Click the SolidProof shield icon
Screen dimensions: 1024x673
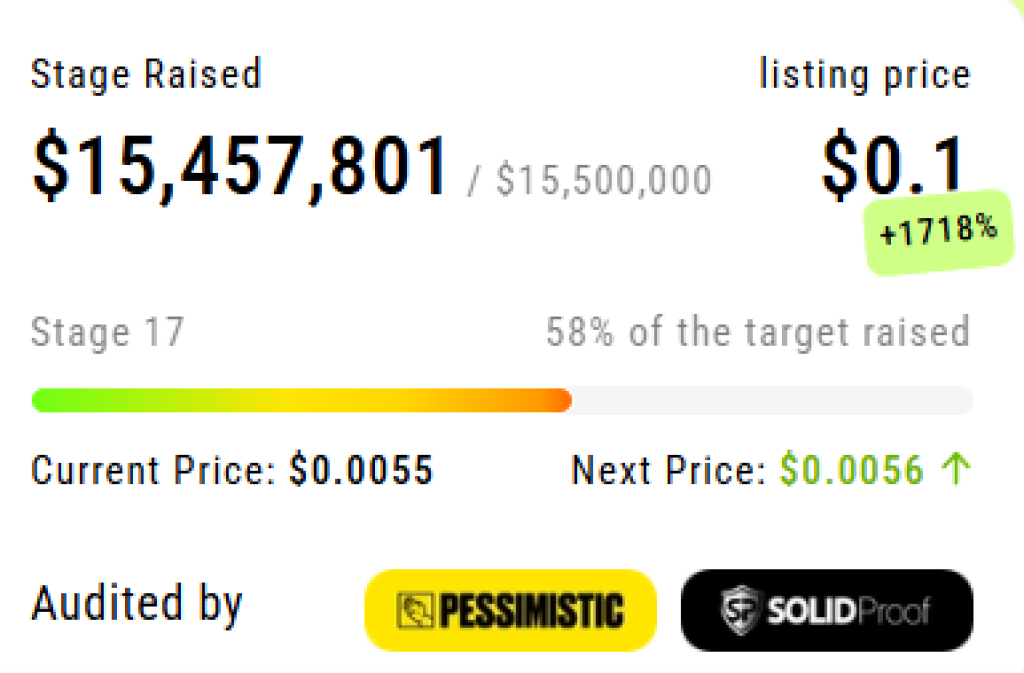click(740, 609)
